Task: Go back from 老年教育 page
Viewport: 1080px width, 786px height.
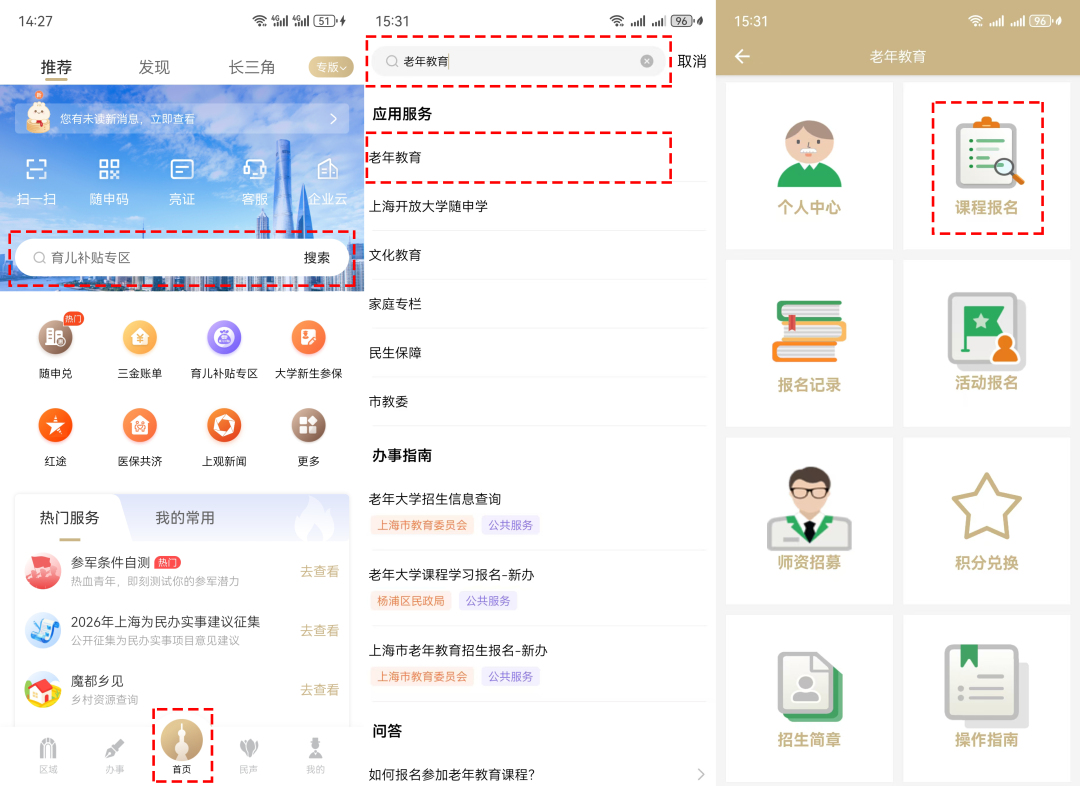Action: pos(742,57)
